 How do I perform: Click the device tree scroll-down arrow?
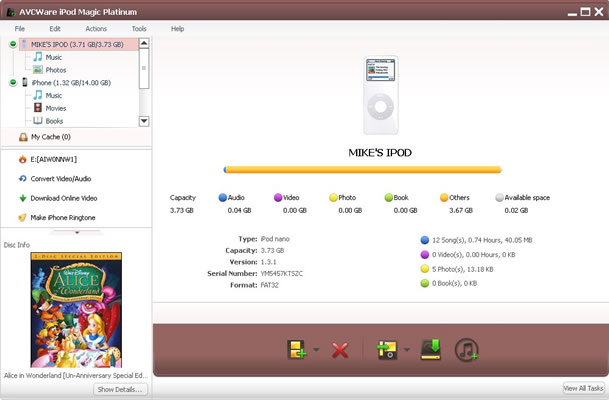click(x=144, y=121)
